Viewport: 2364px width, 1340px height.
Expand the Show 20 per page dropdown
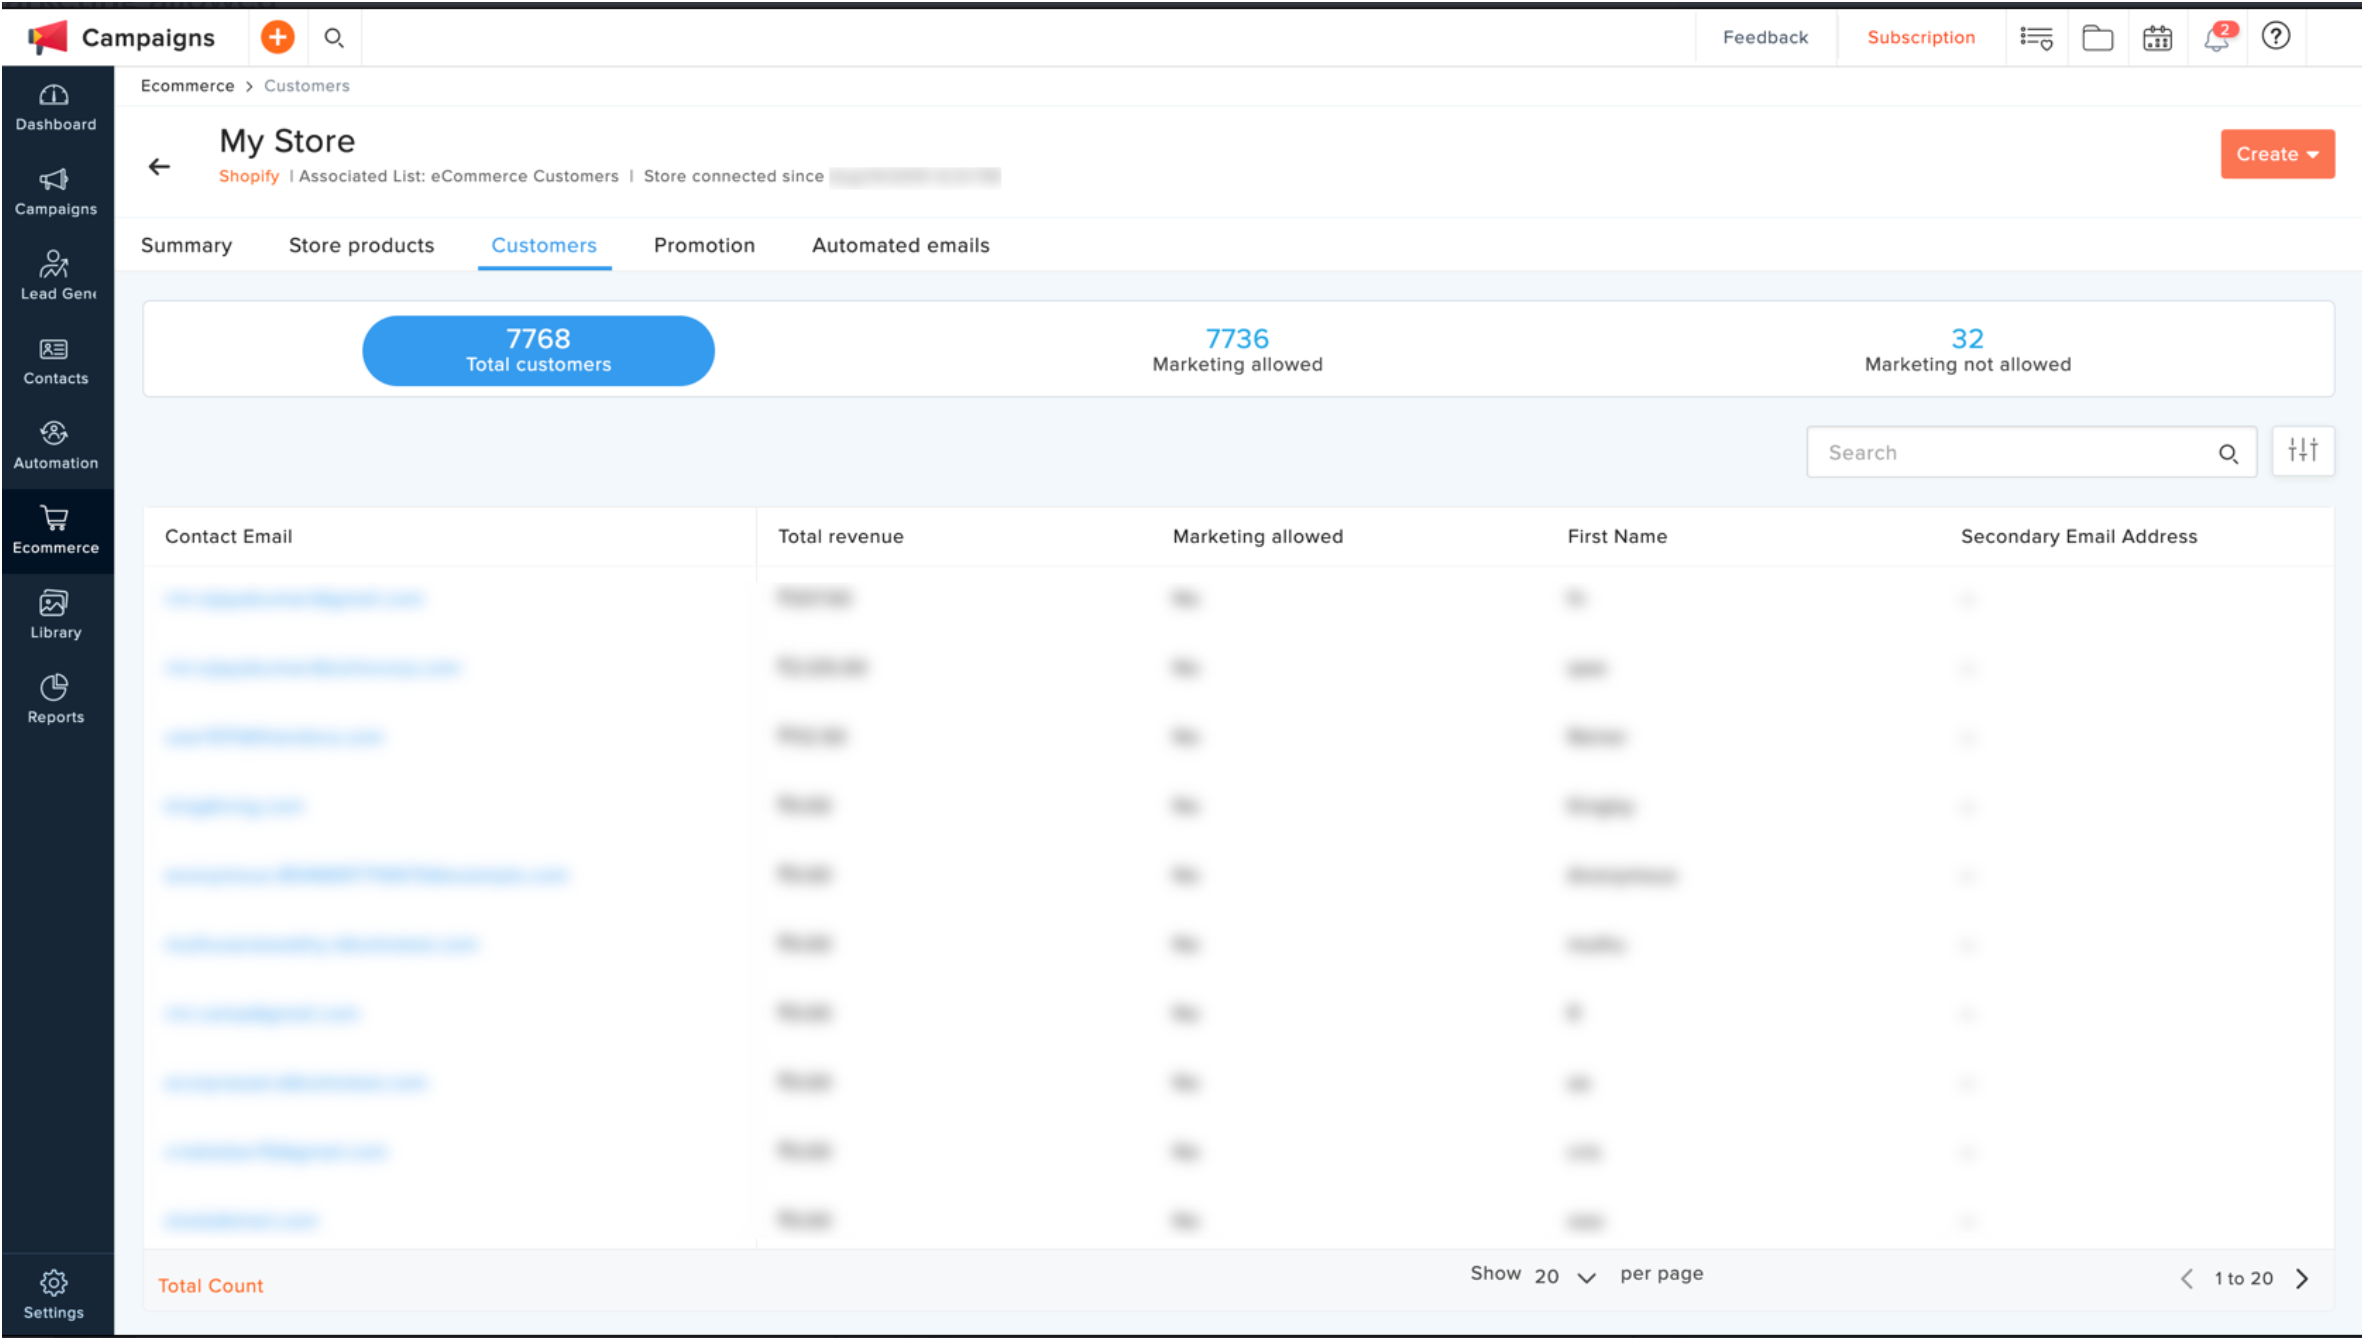(x=1565, y=1277)
